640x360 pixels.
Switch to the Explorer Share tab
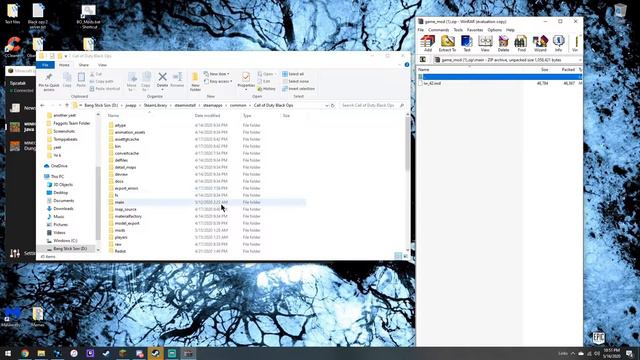84,65
